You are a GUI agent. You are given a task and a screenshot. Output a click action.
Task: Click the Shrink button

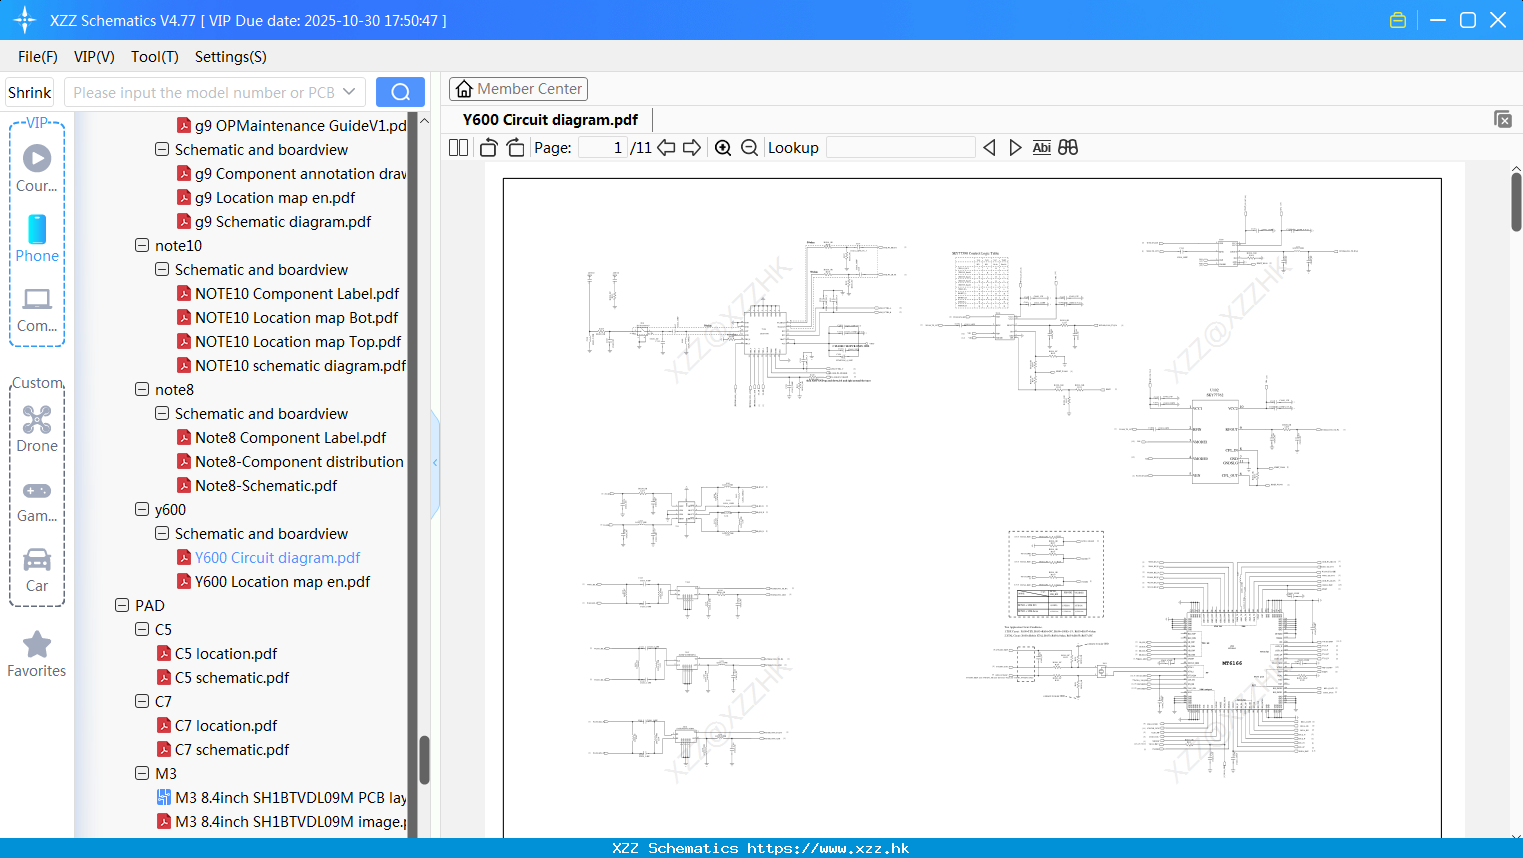[30, 92]
